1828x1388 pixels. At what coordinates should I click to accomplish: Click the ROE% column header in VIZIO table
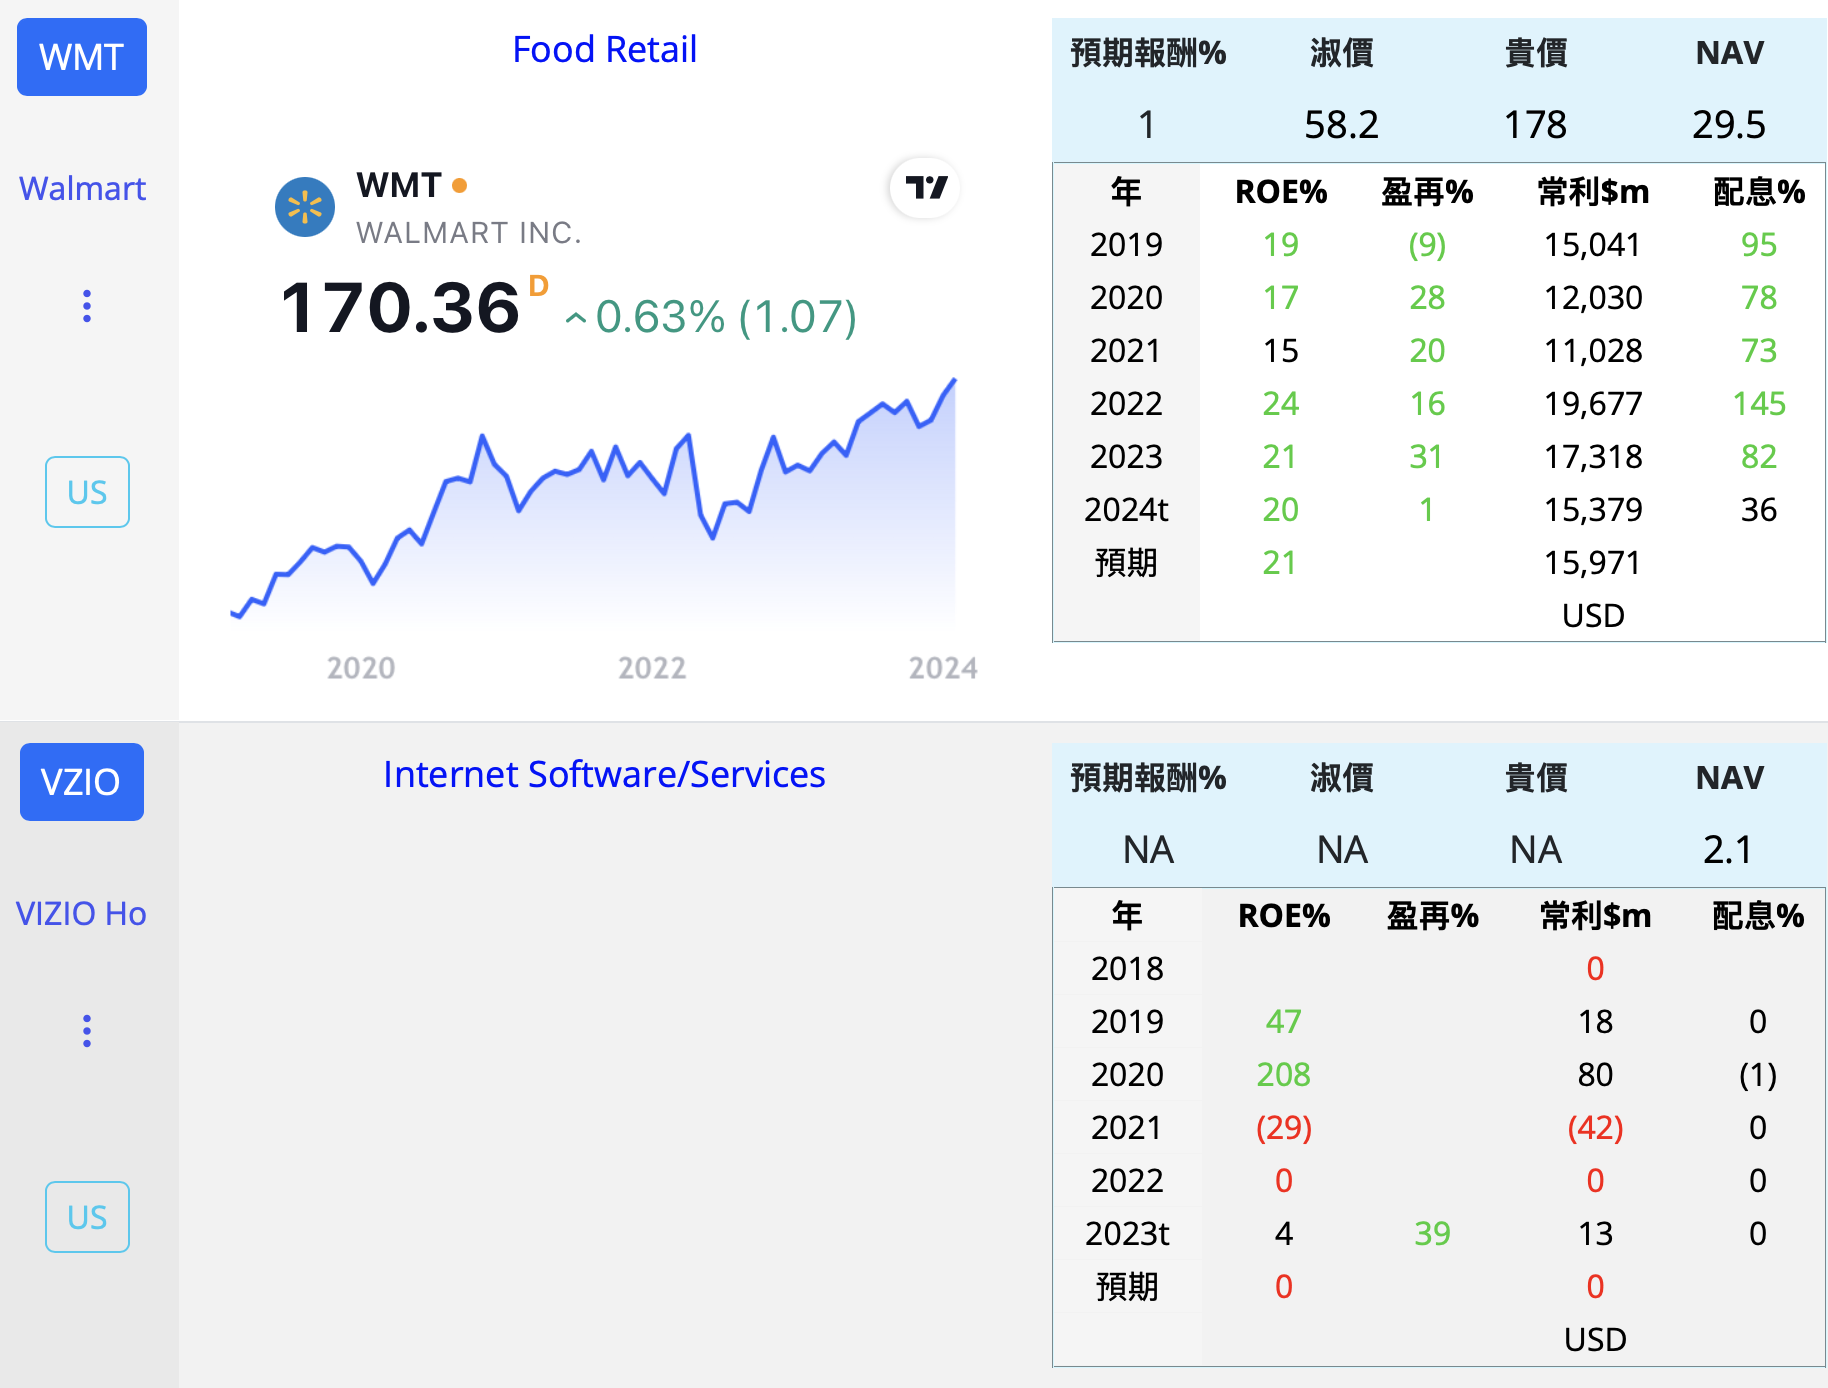pyautogui.click(x=1284, y=915)
